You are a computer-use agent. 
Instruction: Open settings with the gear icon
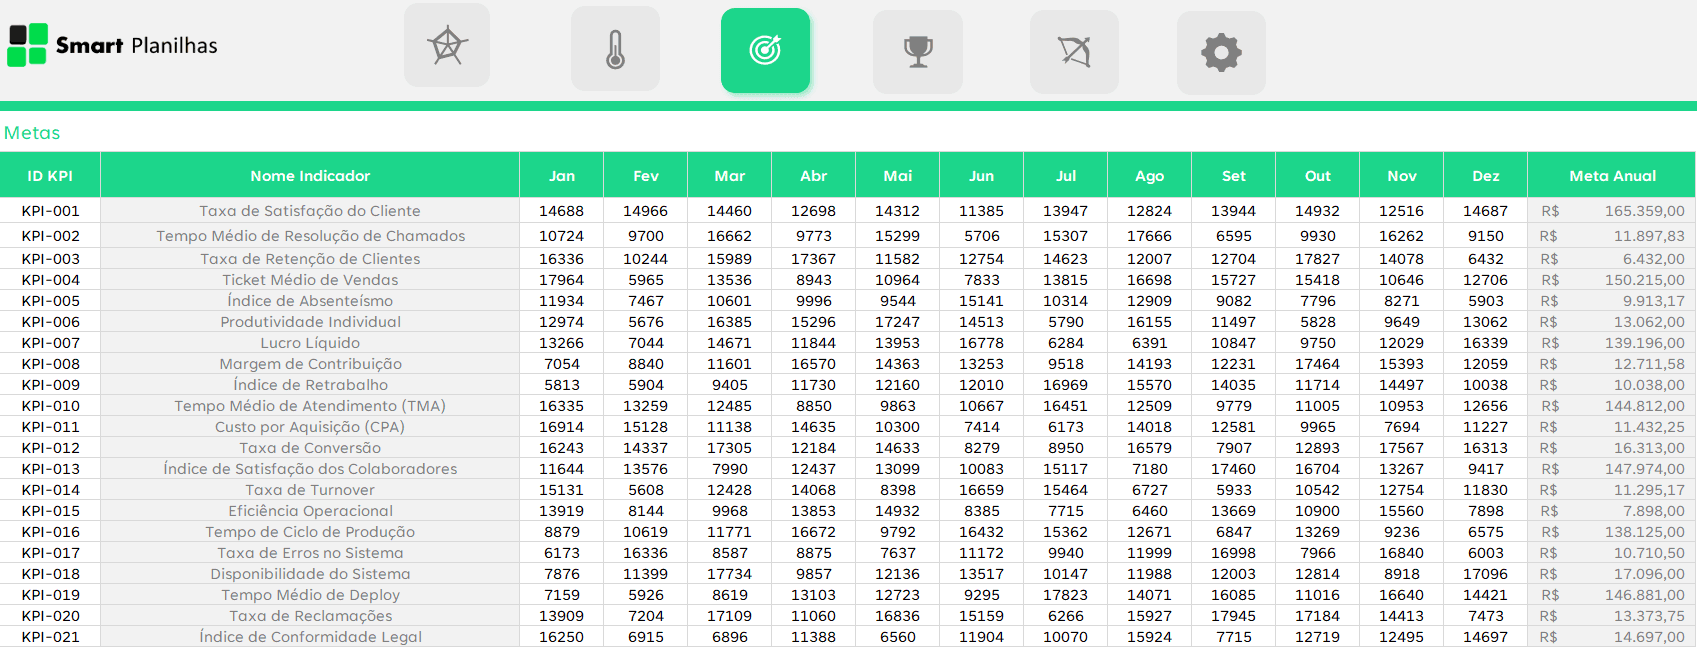(x=1221, y=52)
